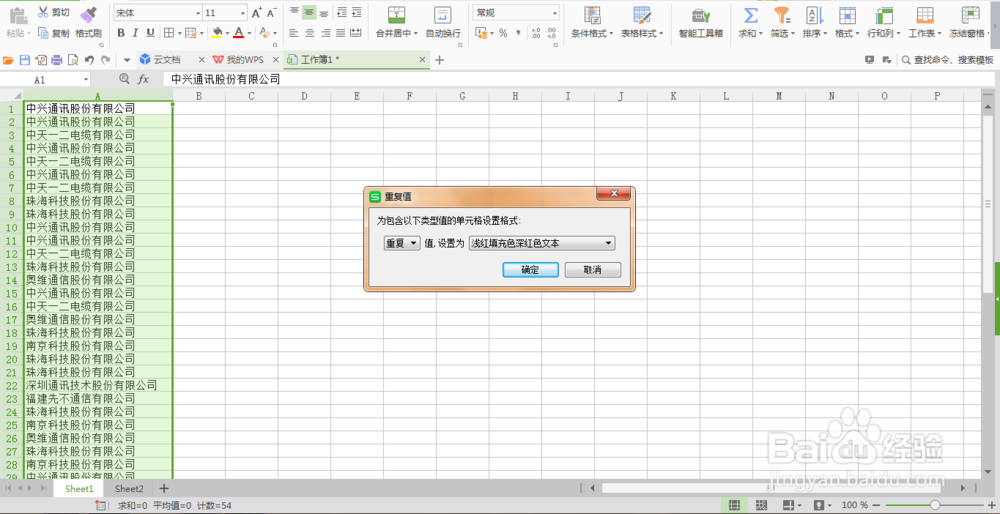1000x514 pixels.
Task: Align text left in cells
Action: pos(294,33)
